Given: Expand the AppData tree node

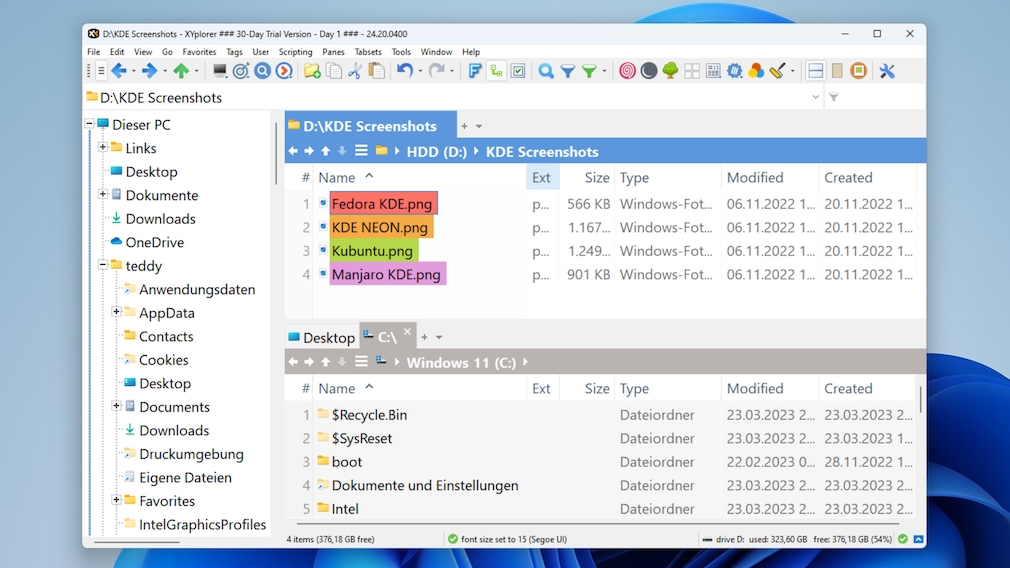Looking at the screenshot, I should [116, 312].
